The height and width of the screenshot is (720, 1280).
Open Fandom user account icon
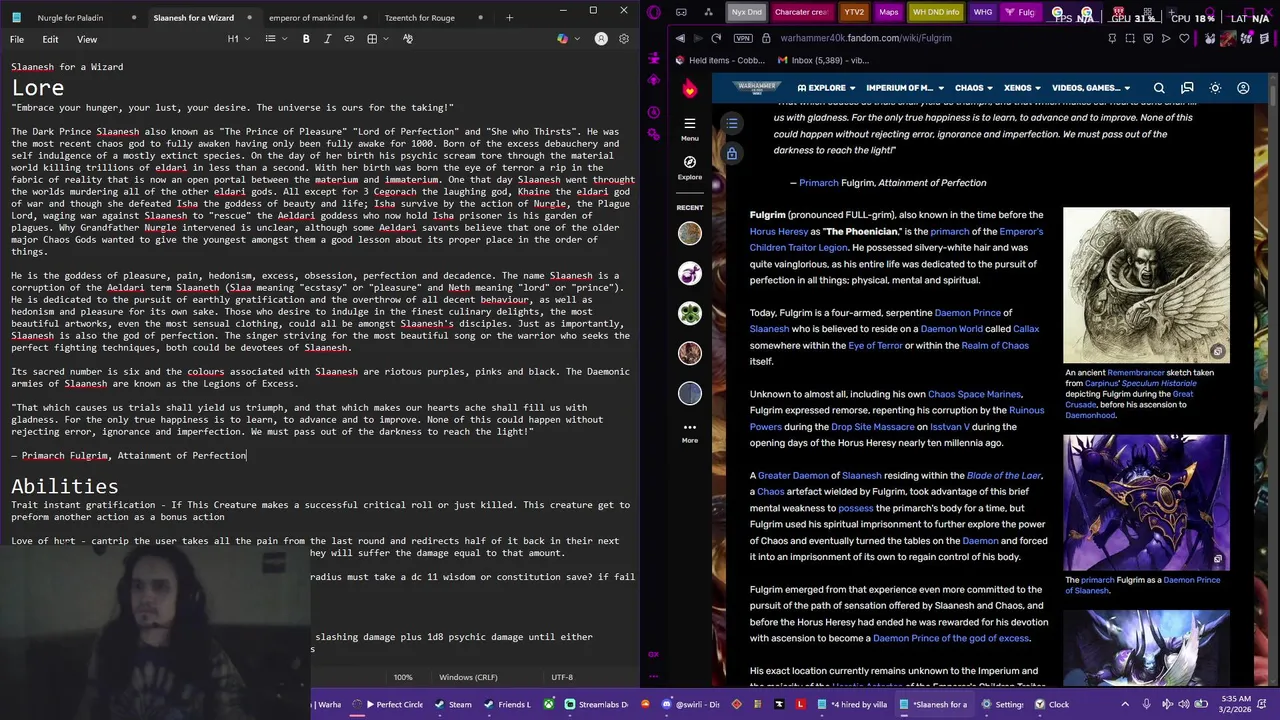click(1243, 88)
